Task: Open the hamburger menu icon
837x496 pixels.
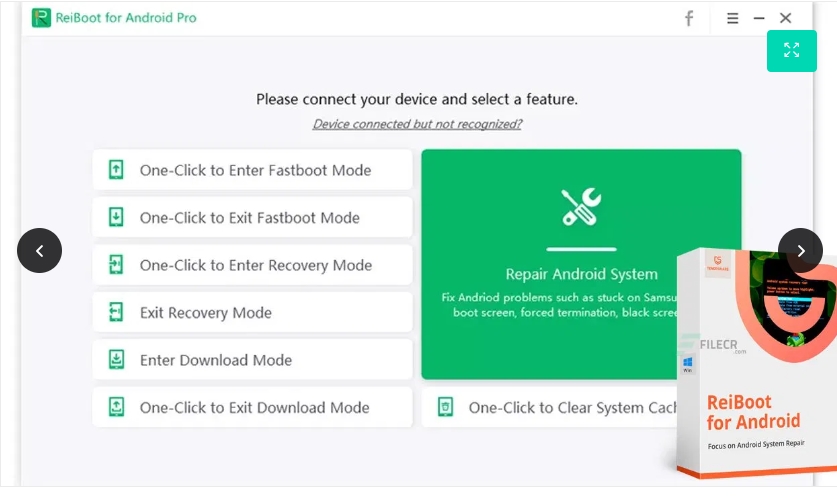Action: pyautogui.click(x=732, y=18)
